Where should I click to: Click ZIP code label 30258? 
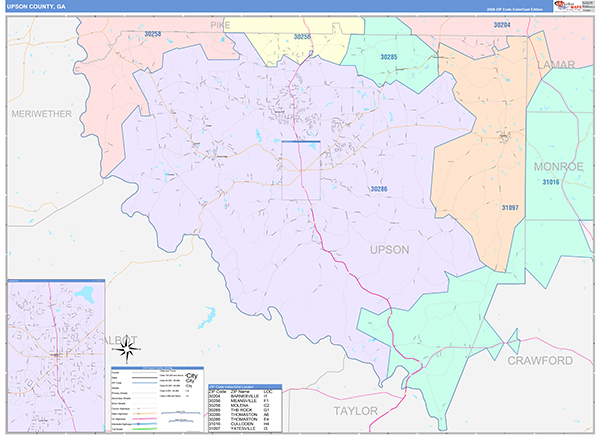(153, 34)
